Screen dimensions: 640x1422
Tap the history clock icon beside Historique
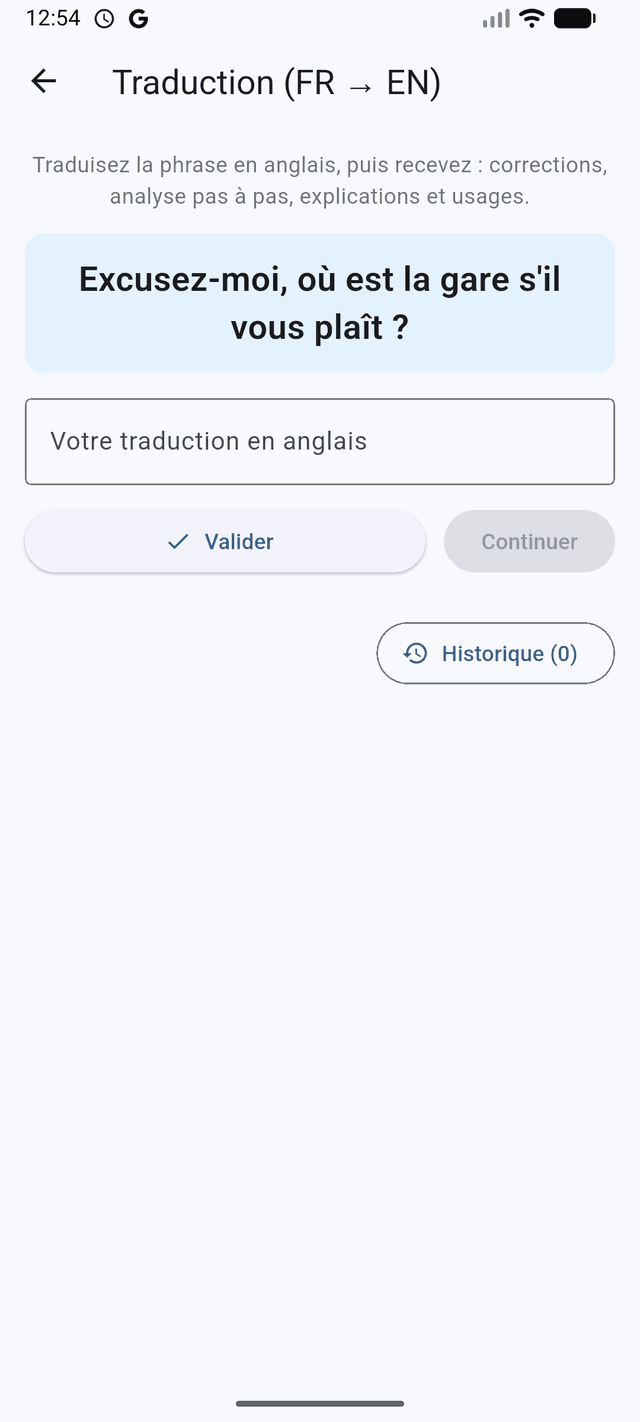coord(416,653)
